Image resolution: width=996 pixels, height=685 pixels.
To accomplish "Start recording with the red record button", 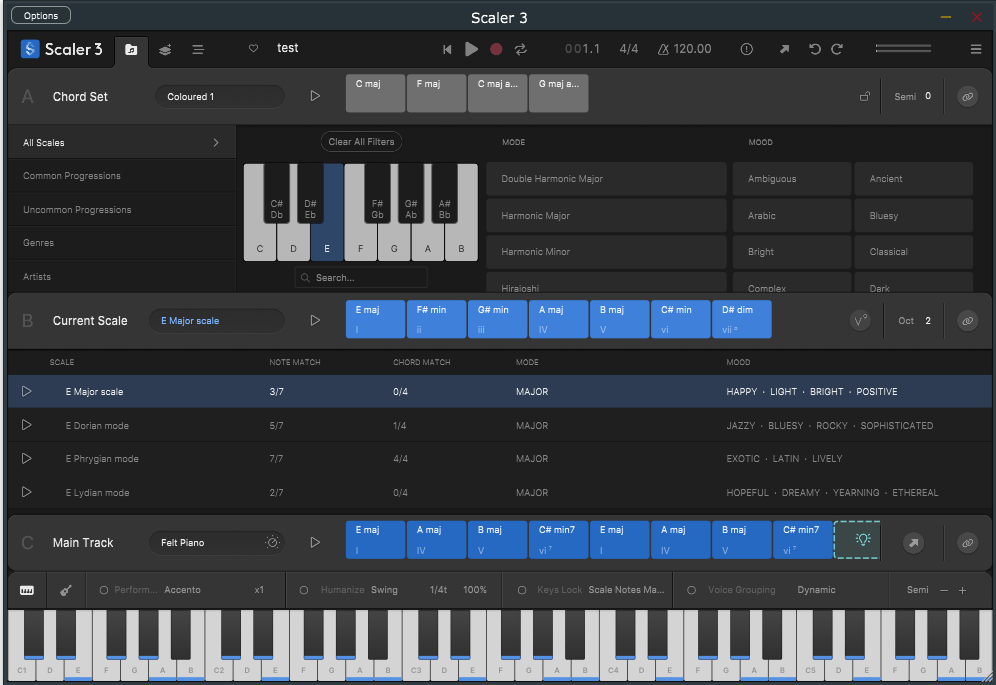I will coord(496,49).
